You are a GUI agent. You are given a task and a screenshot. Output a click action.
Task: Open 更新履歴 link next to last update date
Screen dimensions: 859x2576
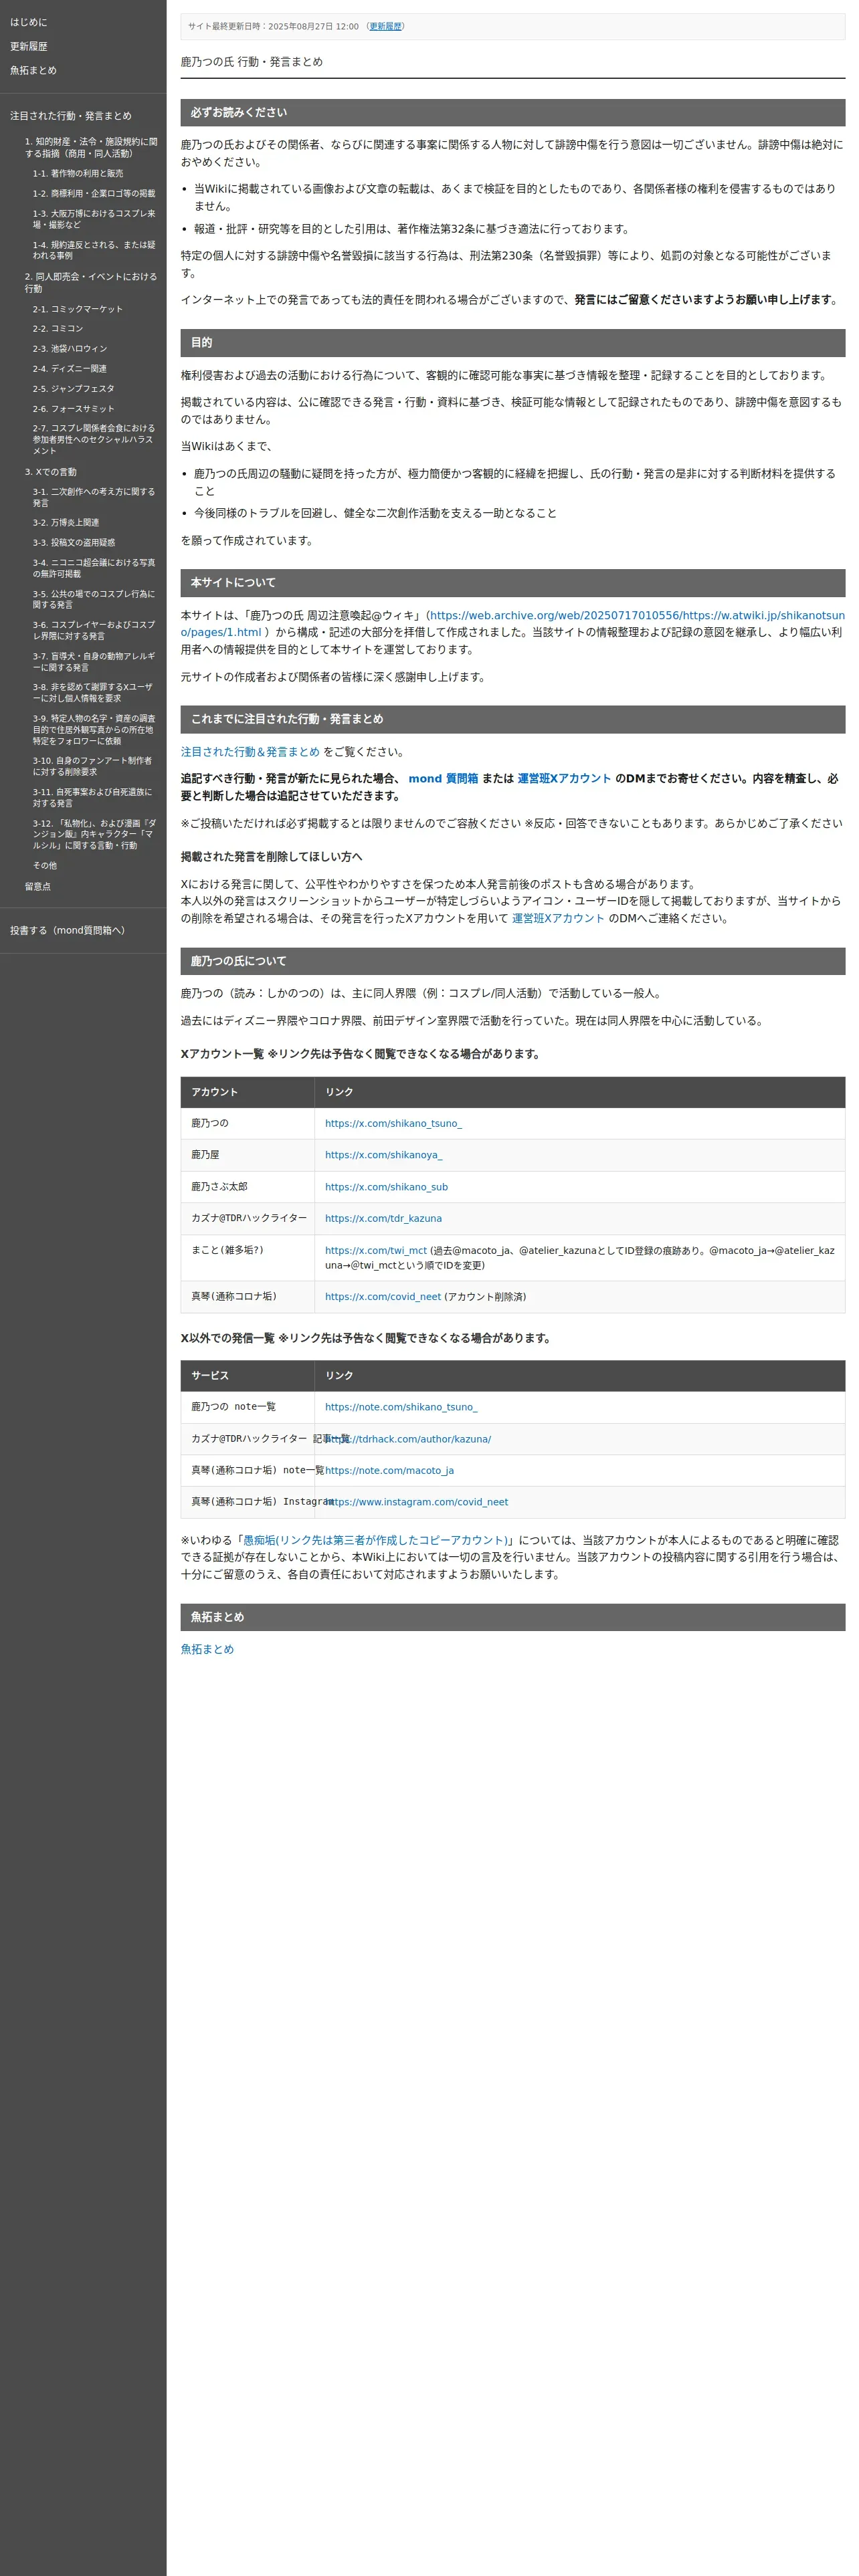(x=385, y=26)
